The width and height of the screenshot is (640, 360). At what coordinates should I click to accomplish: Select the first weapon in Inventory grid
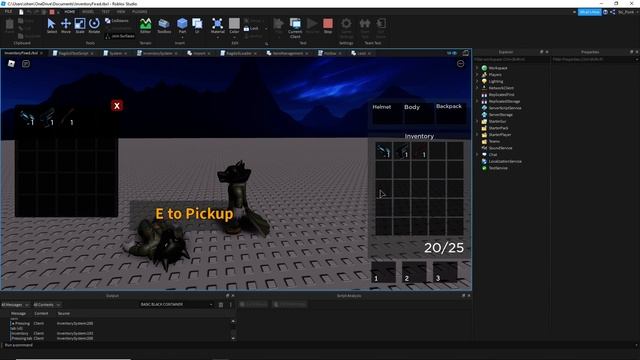pos(383,151)
